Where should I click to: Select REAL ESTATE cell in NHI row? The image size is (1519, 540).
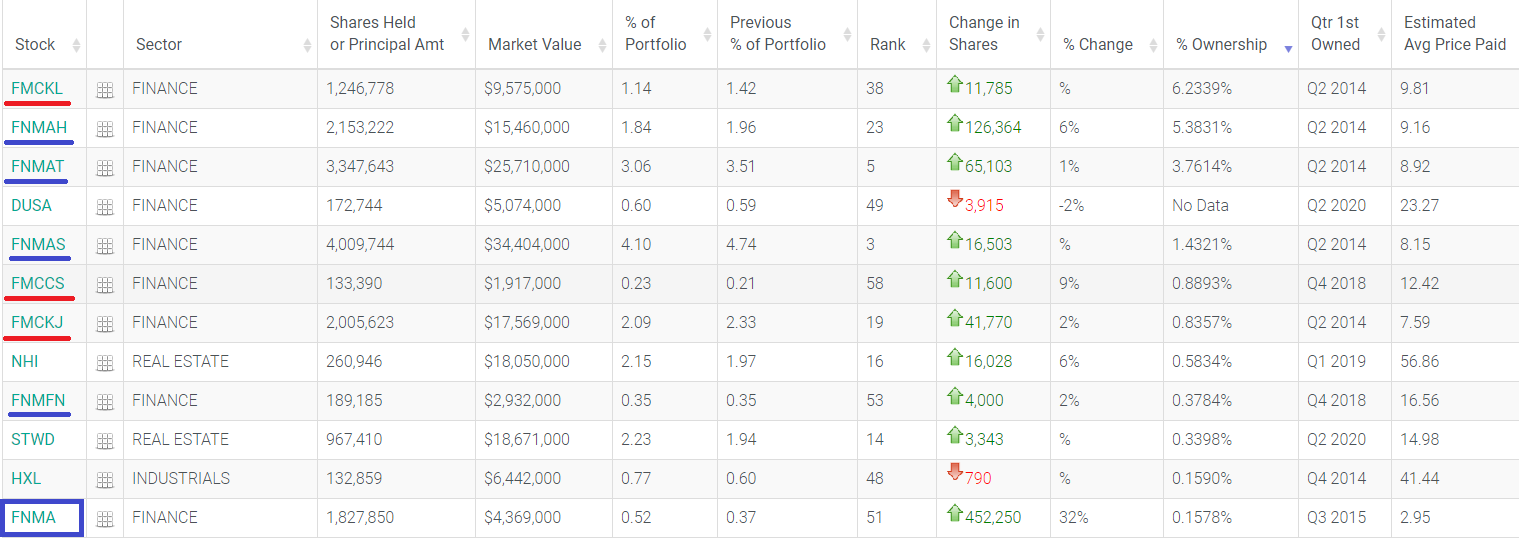tap(221, 361)
